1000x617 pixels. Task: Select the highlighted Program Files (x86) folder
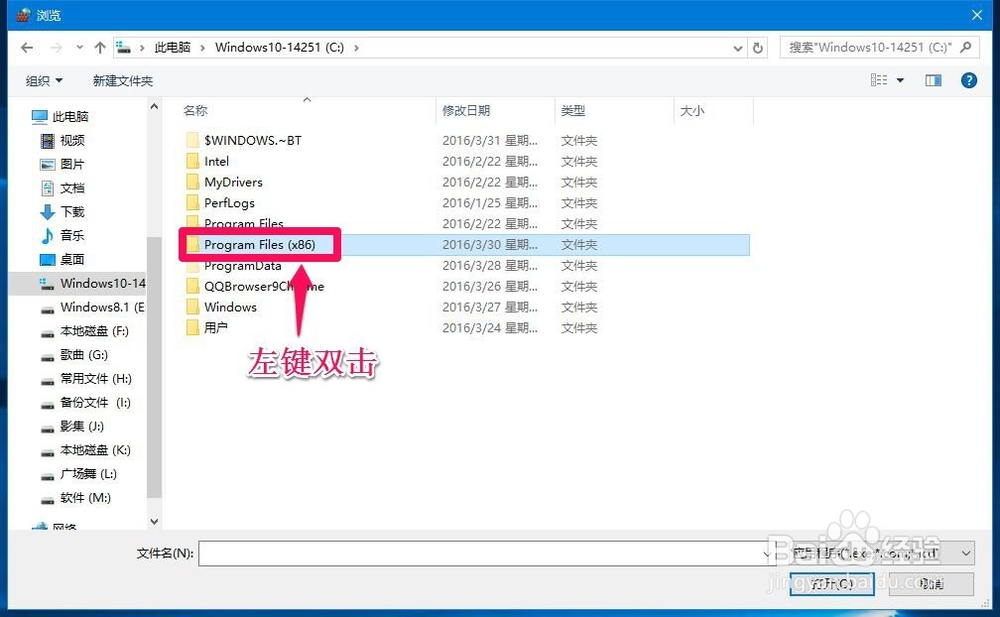[x=258, y=244]
